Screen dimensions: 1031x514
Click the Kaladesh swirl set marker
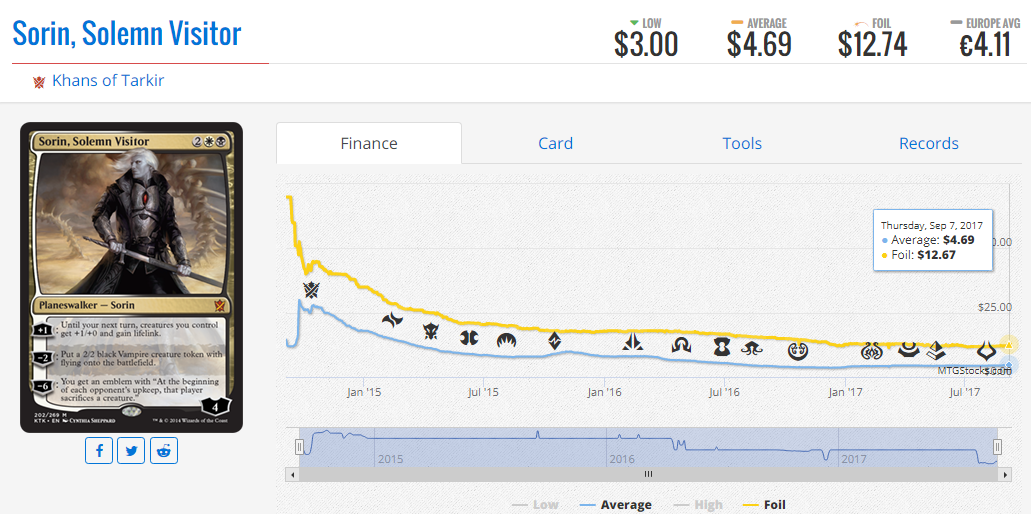[x=798, y=351]
